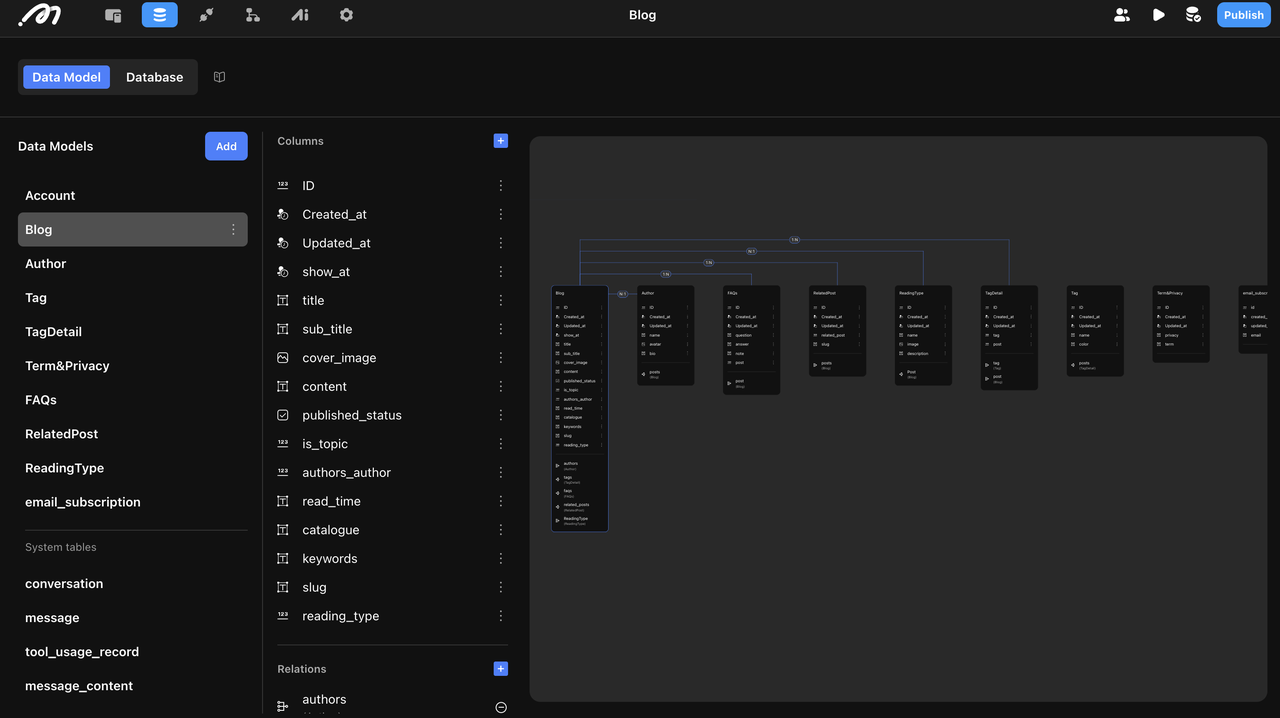Remove the authors relation minus icon

[x=501, y=707]
